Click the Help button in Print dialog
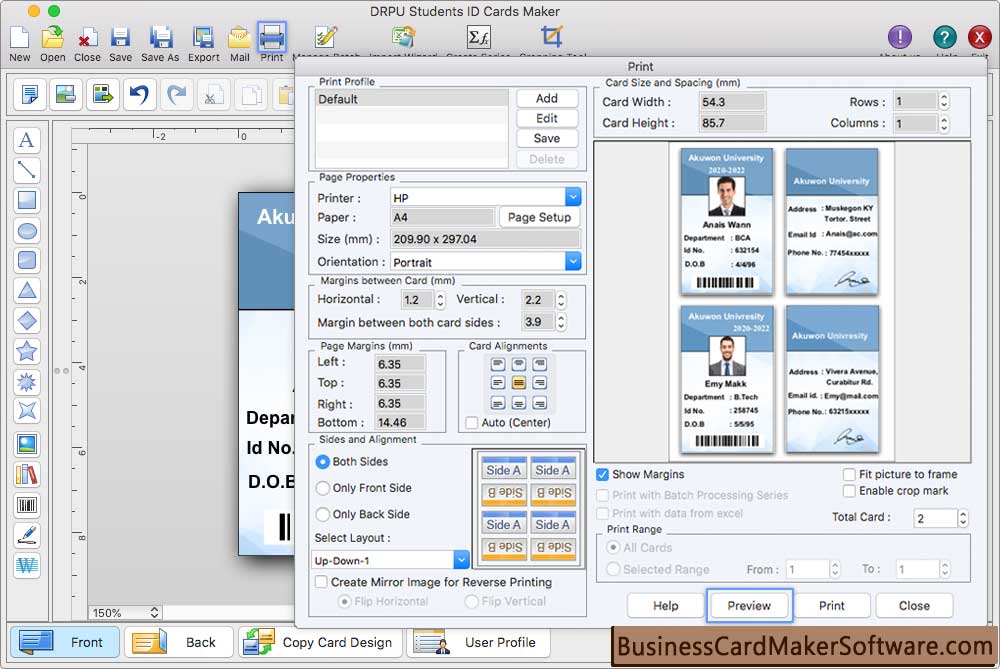Viewport: 1000px width, 669px height. tap(665, 606)
